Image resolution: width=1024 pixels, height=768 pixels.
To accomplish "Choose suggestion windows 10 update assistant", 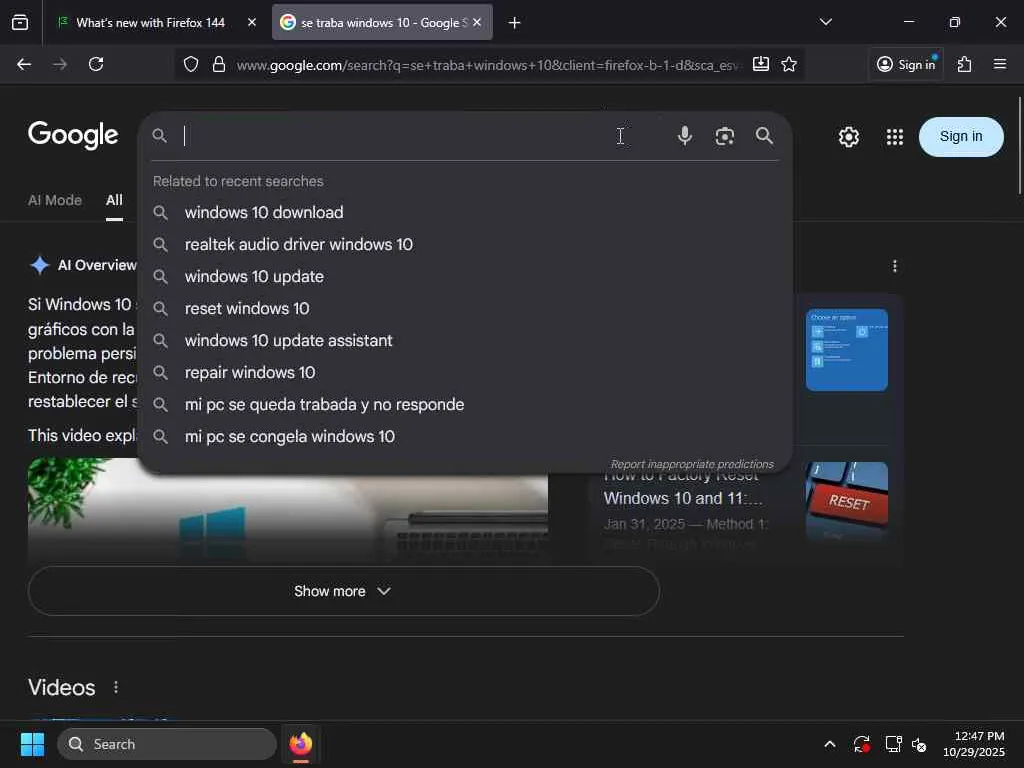I will pyautogui.click(x=465, y=340).
